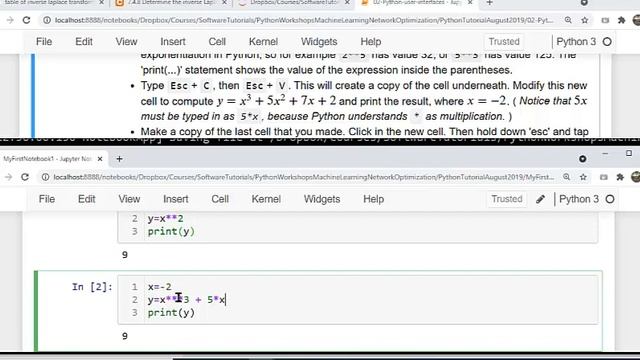Select the MyFirstNotebook1 Jupyter tab
640x360 pixels.
click(x=47, y=159)
